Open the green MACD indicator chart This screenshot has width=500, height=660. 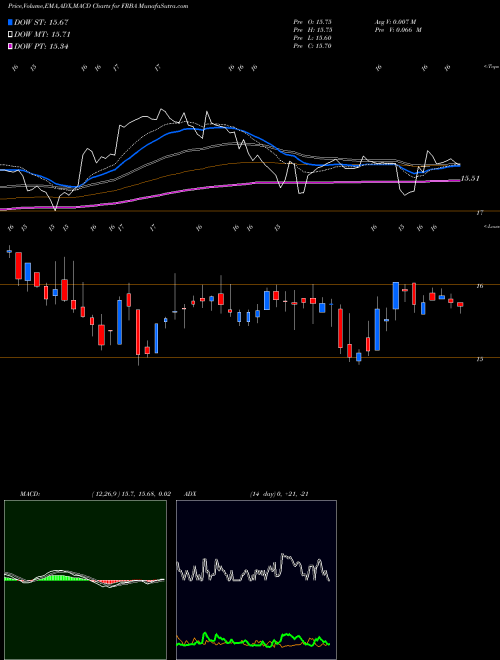85,580
